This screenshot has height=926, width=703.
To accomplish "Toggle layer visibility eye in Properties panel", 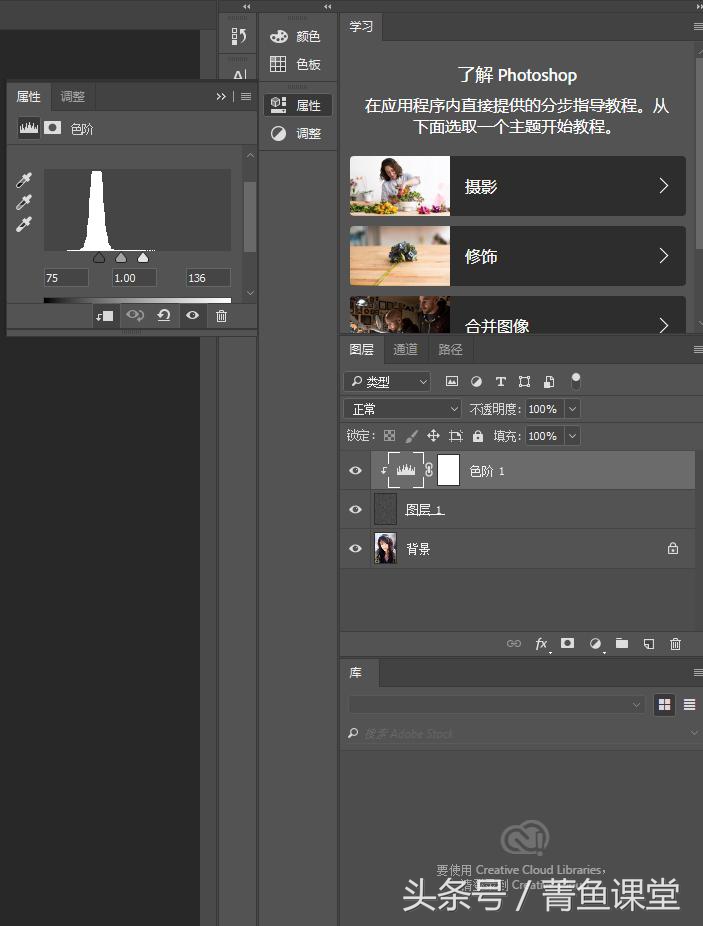I will pos(192,316).
